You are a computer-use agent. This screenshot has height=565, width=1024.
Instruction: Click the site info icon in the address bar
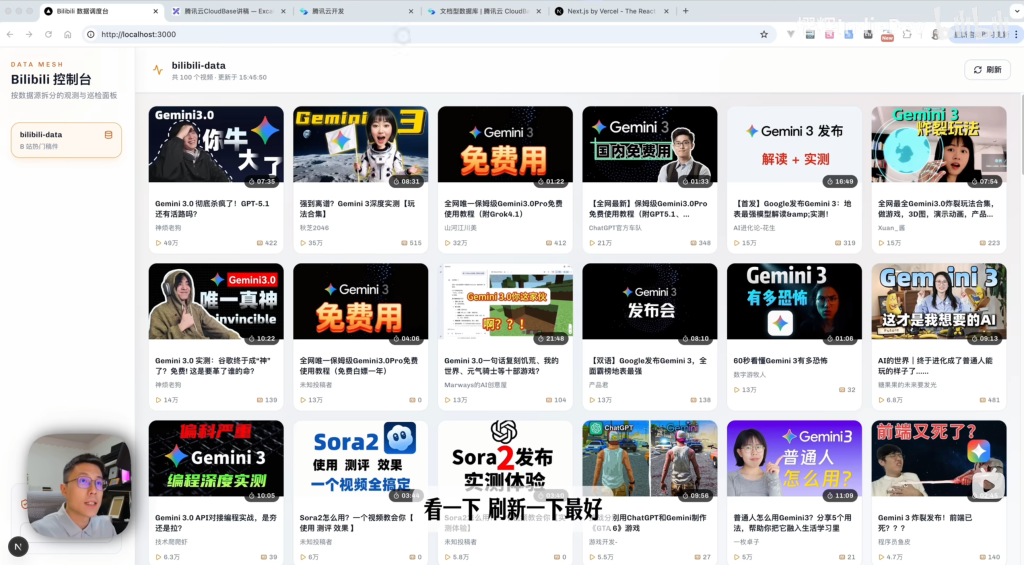90,34
